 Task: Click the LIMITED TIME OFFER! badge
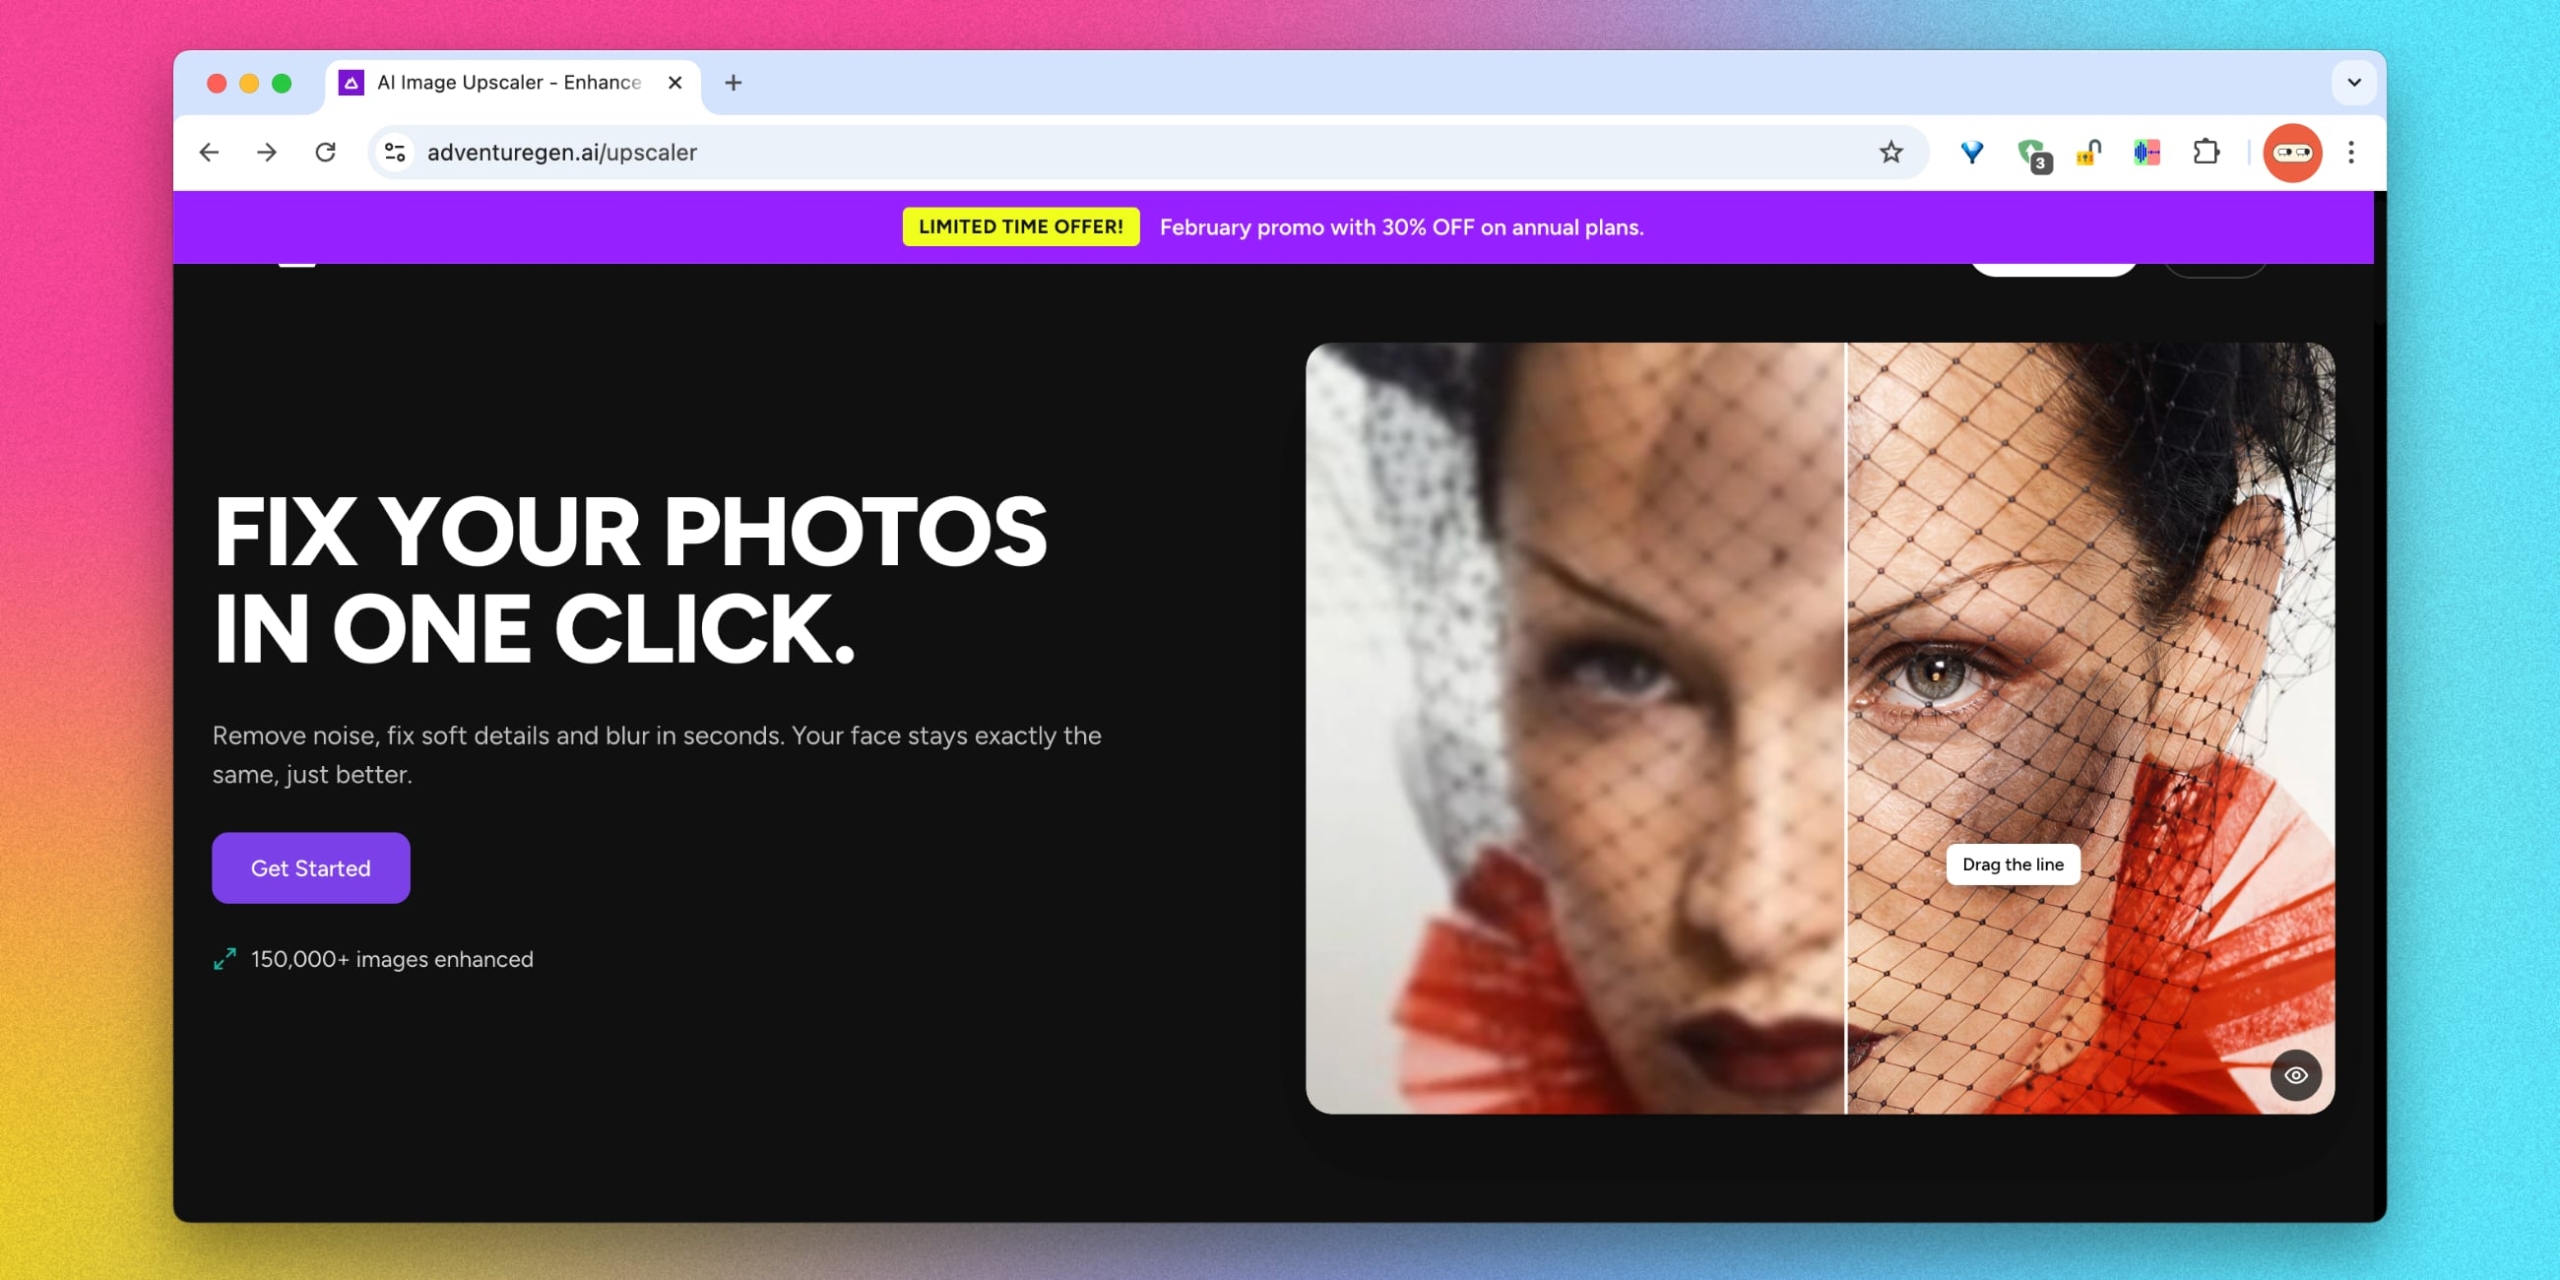pyautogui.click(x=1020, y=227)
